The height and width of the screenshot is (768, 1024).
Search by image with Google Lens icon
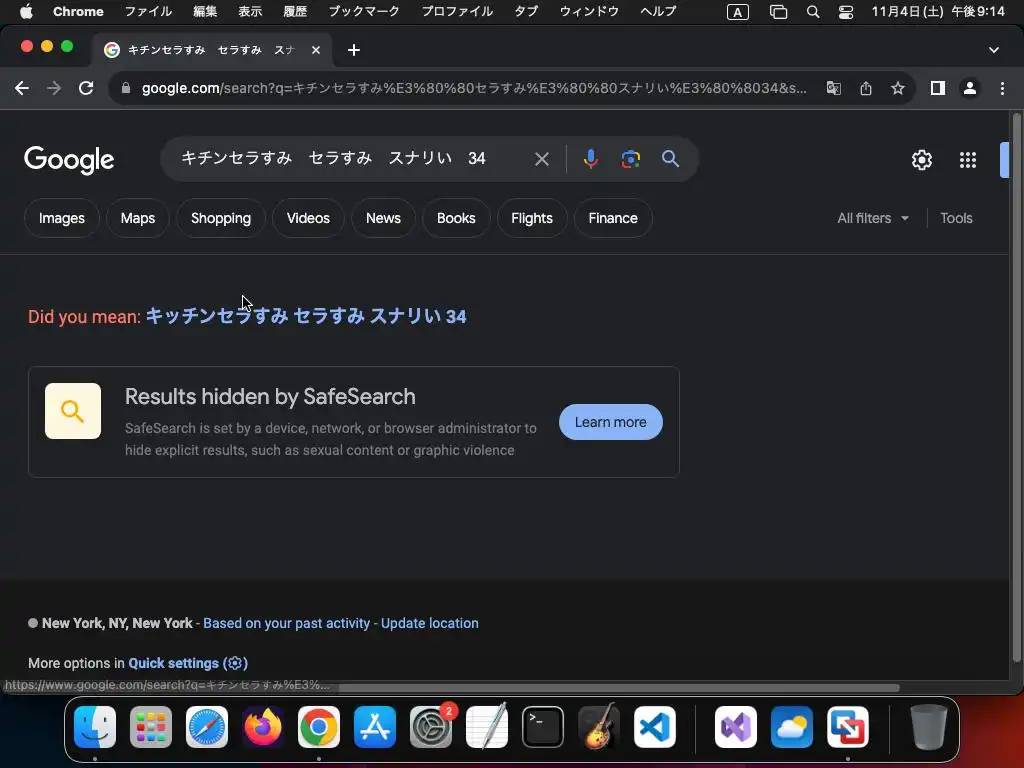630,159
